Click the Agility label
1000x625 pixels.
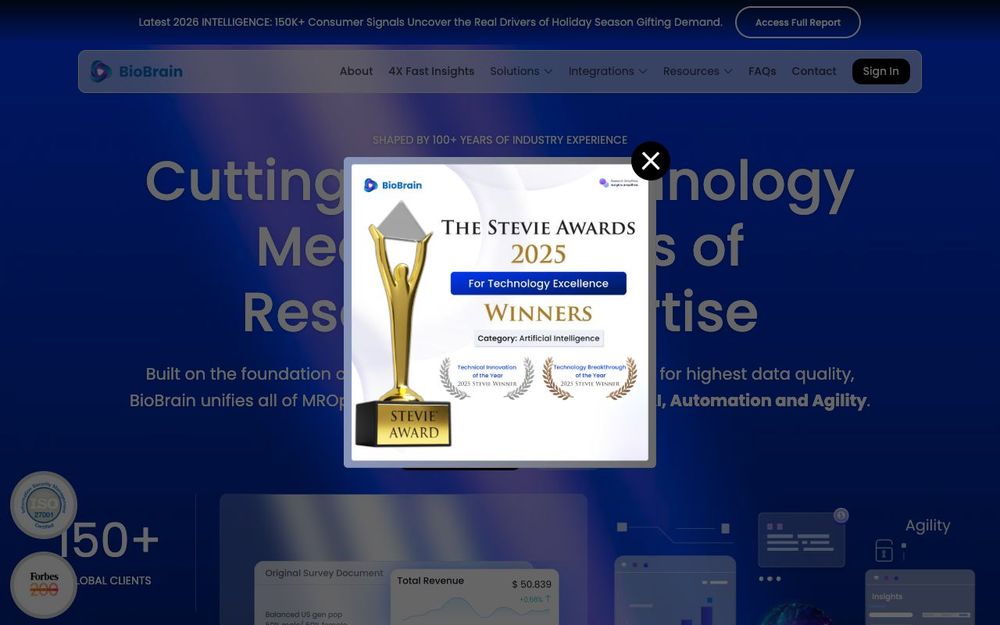(x=927, y=526)
